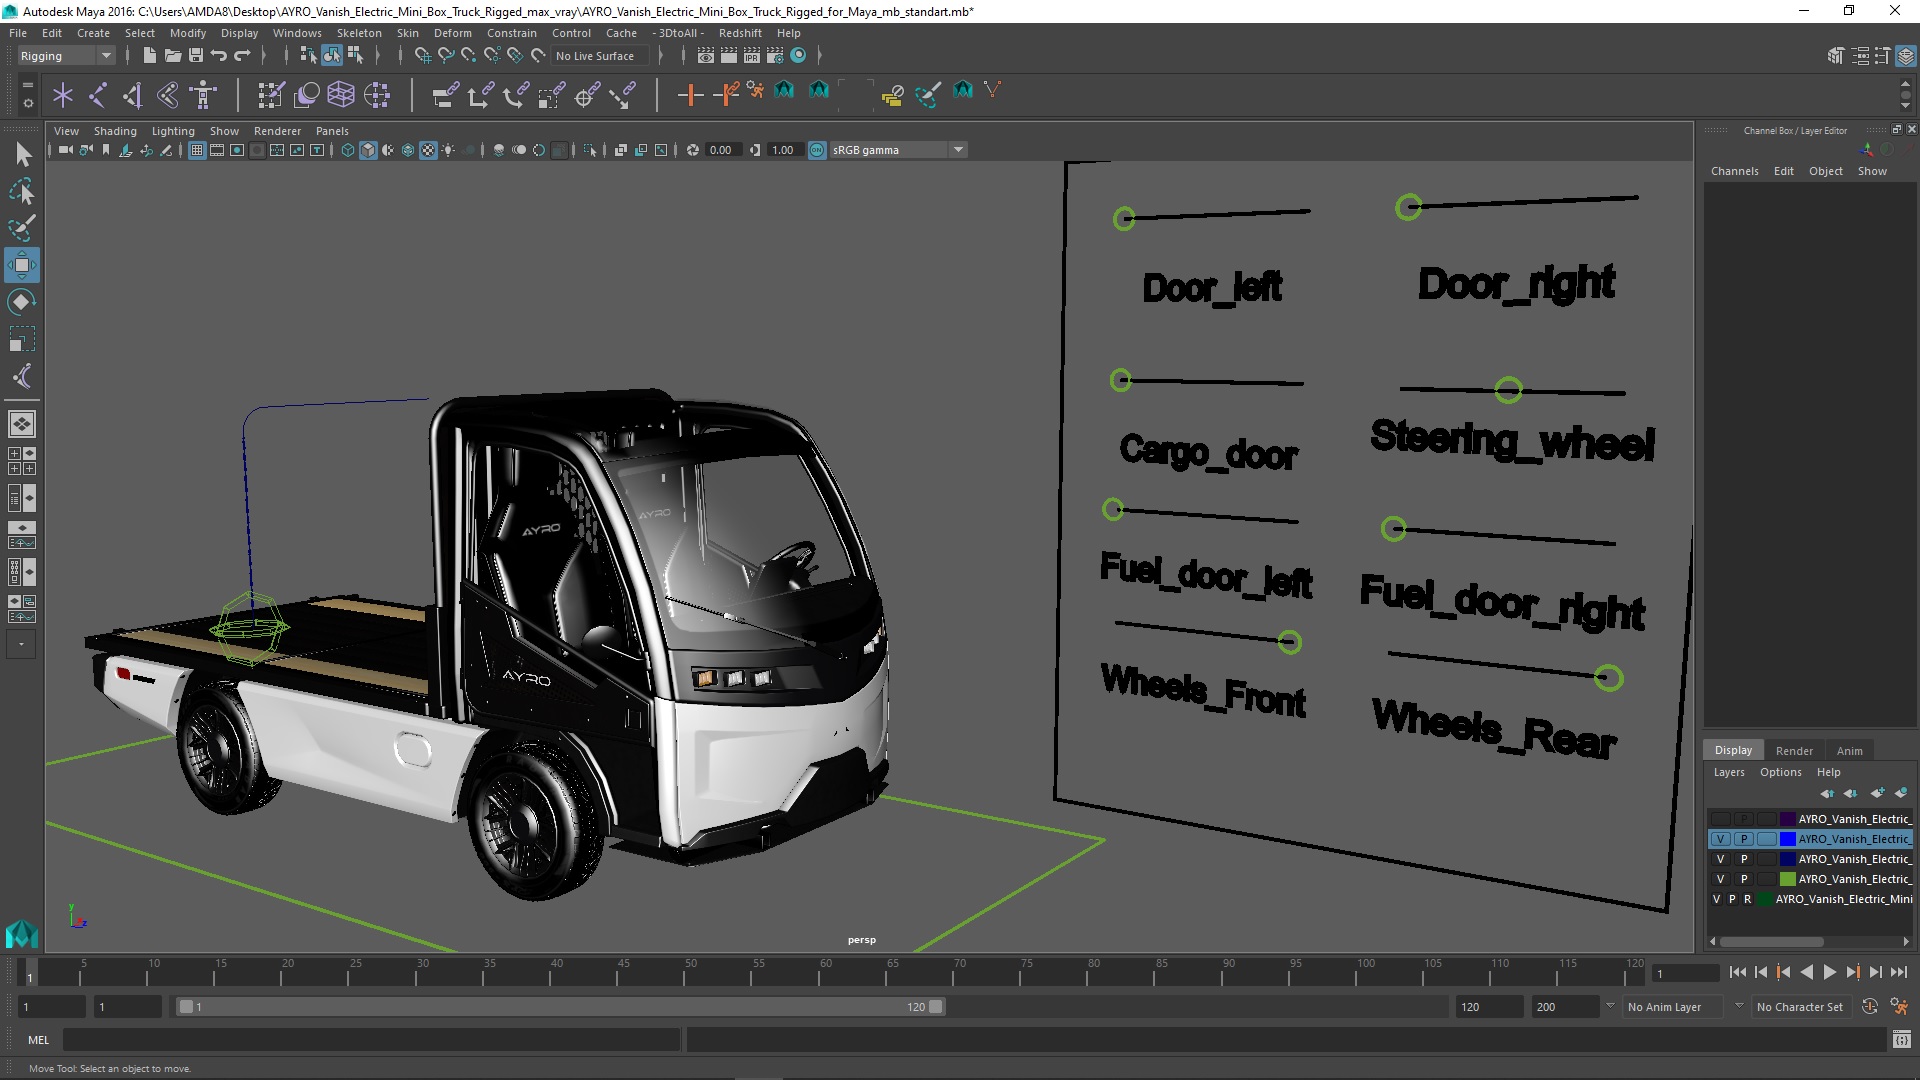Open the Redshift menu

(x=740, y=33)
